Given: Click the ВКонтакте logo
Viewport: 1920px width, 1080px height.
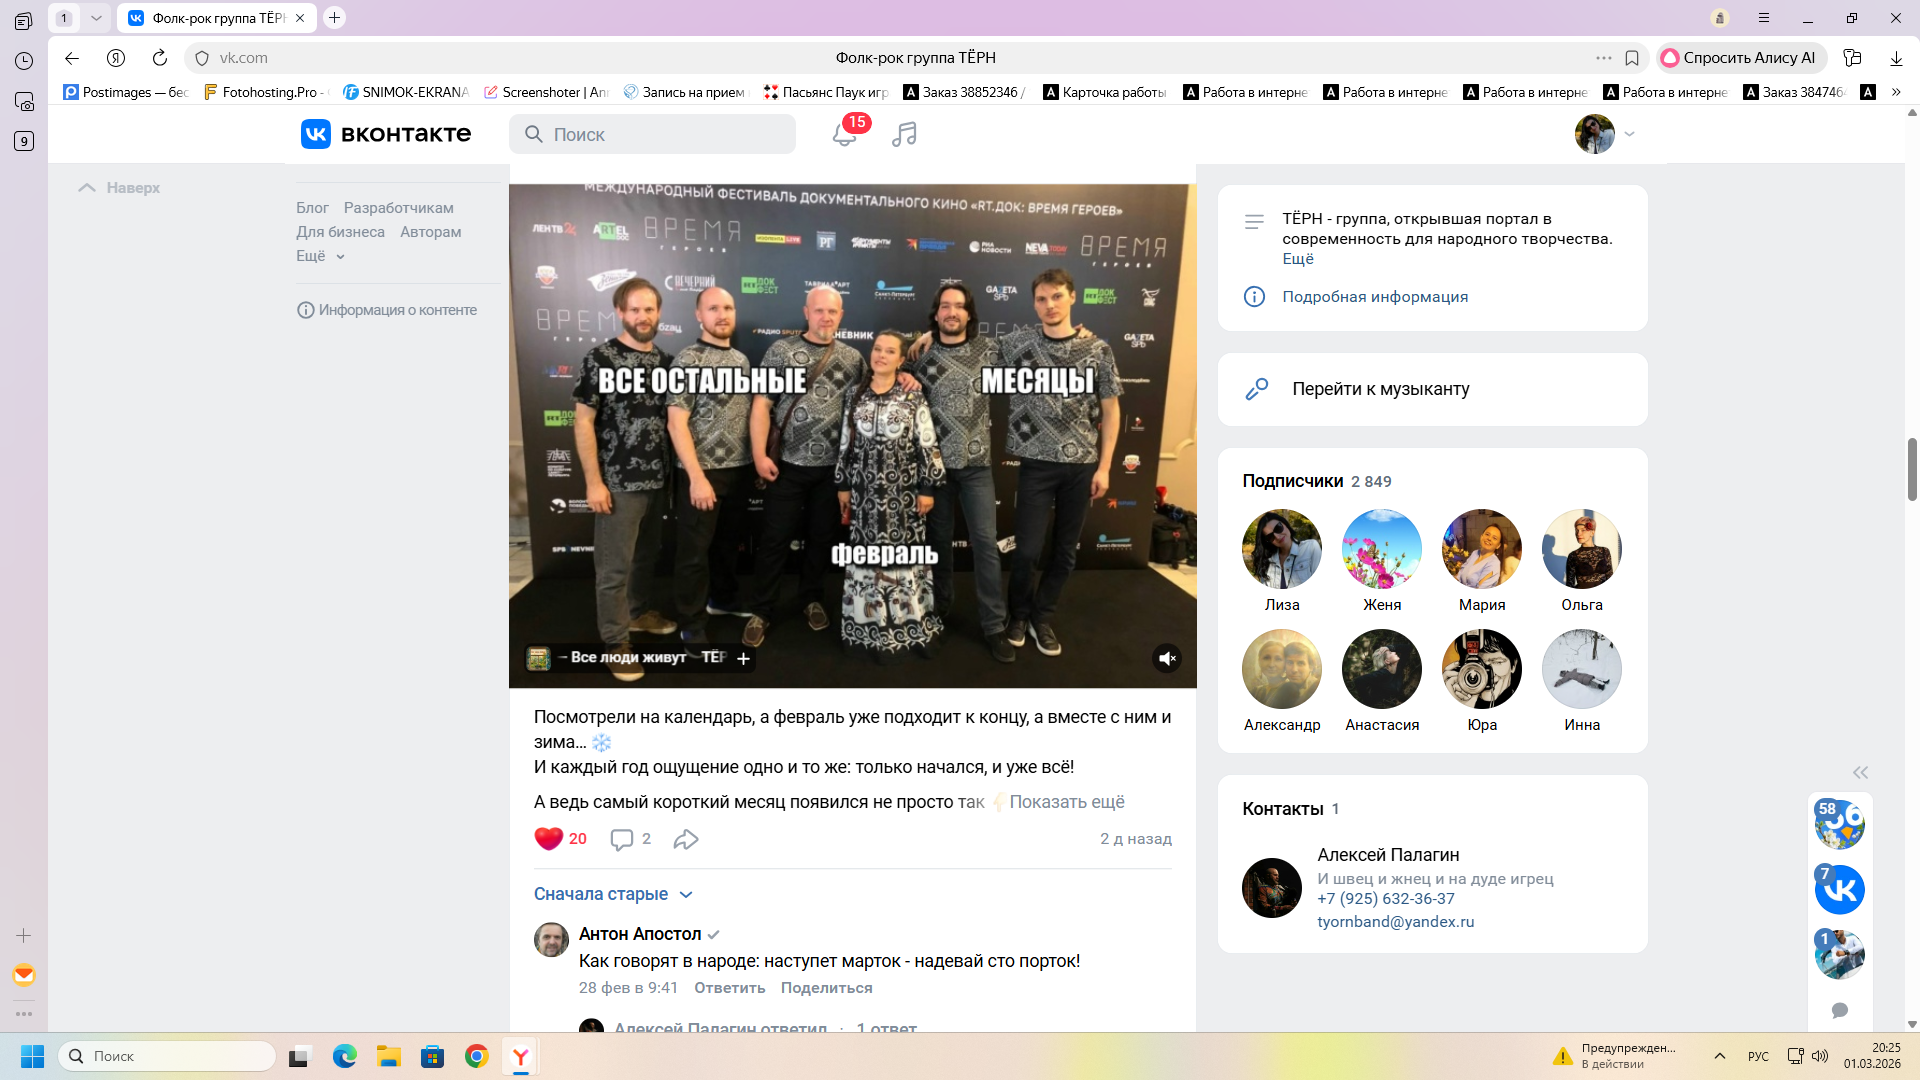Looking at the screenshot, I should [386, 134].
